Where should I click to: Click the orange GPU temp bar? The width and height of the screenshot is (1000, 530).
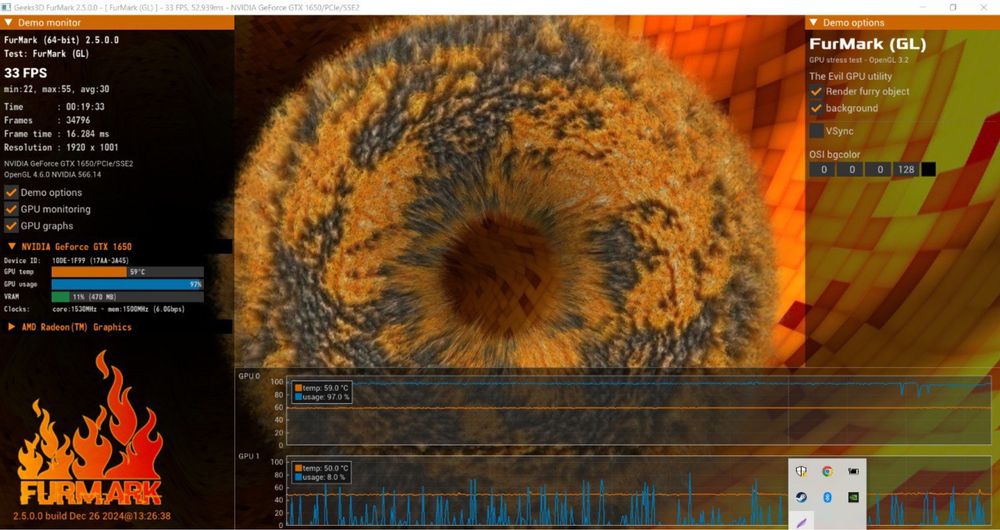(89, 272)
